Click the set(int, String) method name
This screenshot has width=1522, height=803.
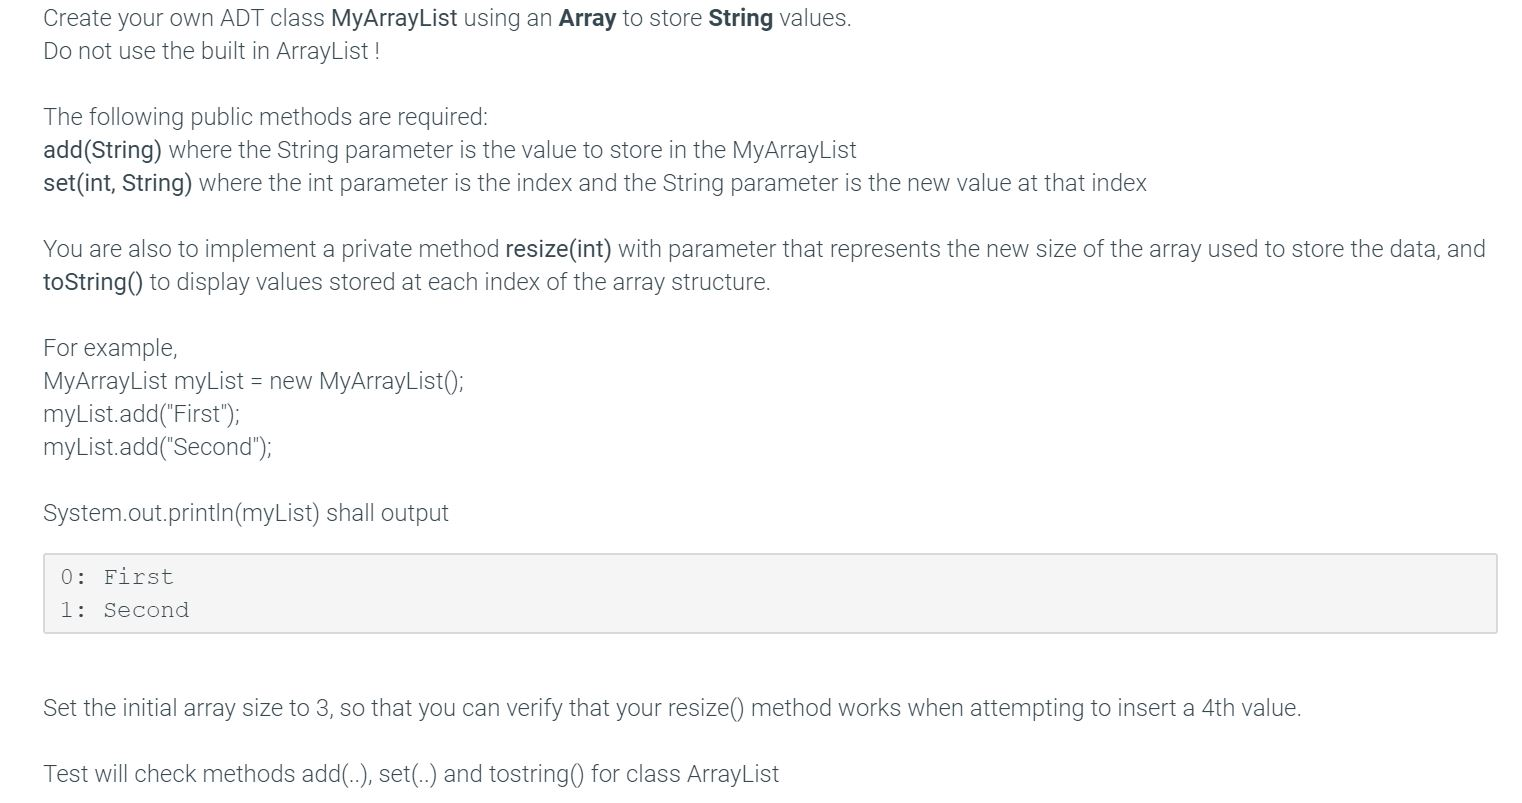[x=117, y=183]
